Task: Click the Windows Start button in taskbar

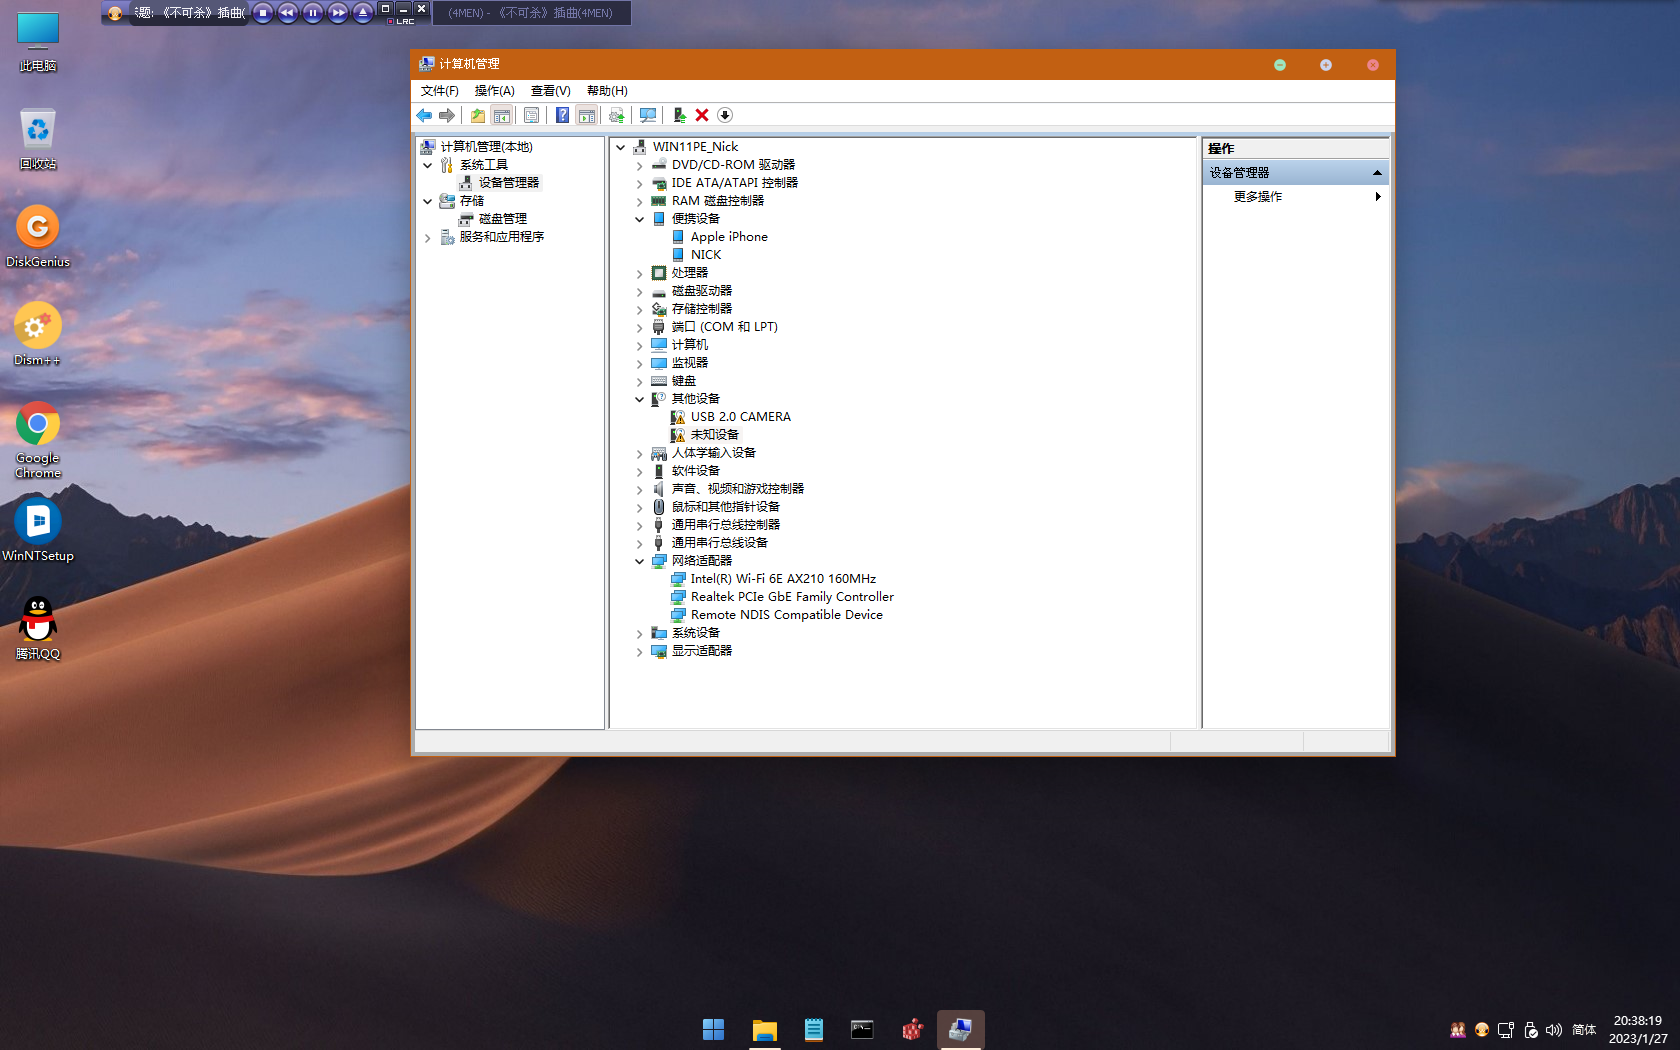Action: point(713,1030)
